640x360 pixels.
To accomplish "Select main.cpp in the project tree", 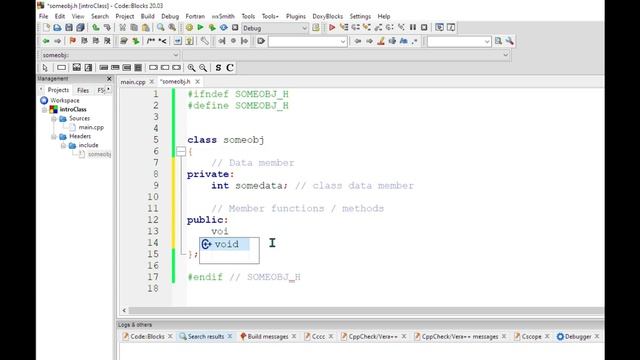I will coord(91,127).
